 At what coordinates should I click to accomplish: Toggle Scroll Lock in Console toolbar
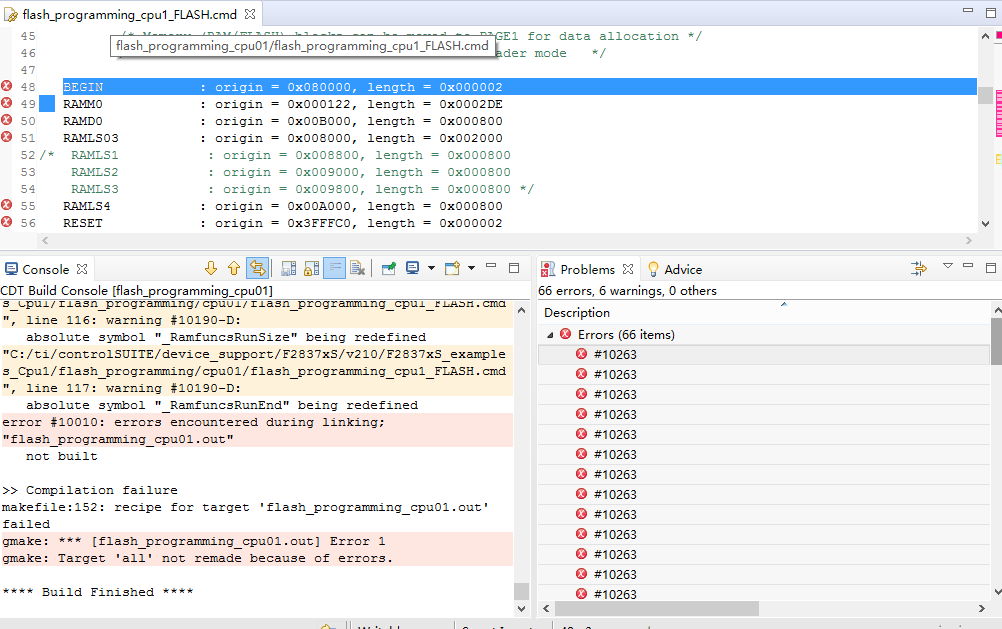pos(311,268)
